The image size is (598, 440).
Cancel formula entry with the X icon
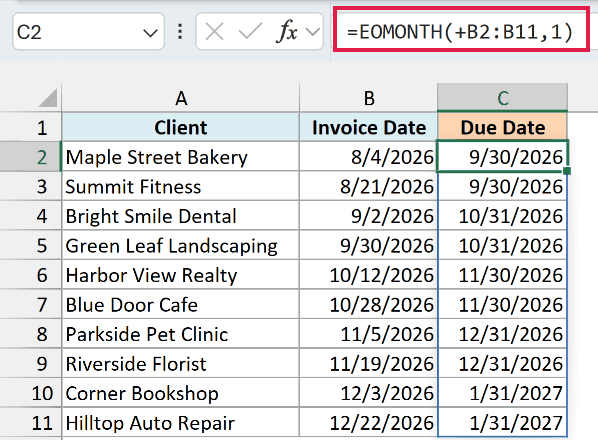tap(214, 32)
